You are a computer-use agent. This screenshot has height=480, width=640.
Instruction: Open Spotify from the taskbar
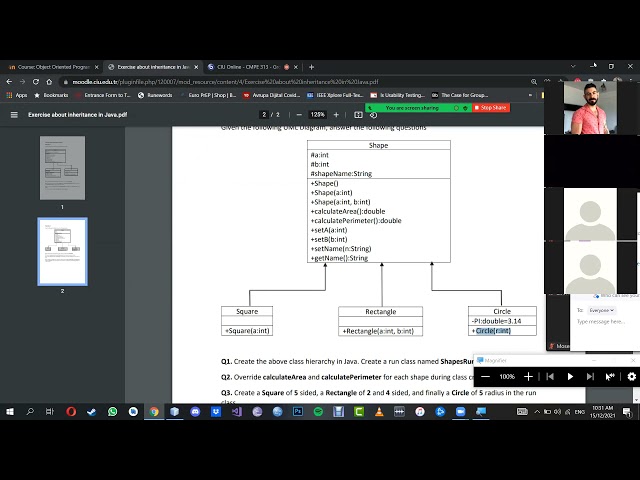(318, 412)
